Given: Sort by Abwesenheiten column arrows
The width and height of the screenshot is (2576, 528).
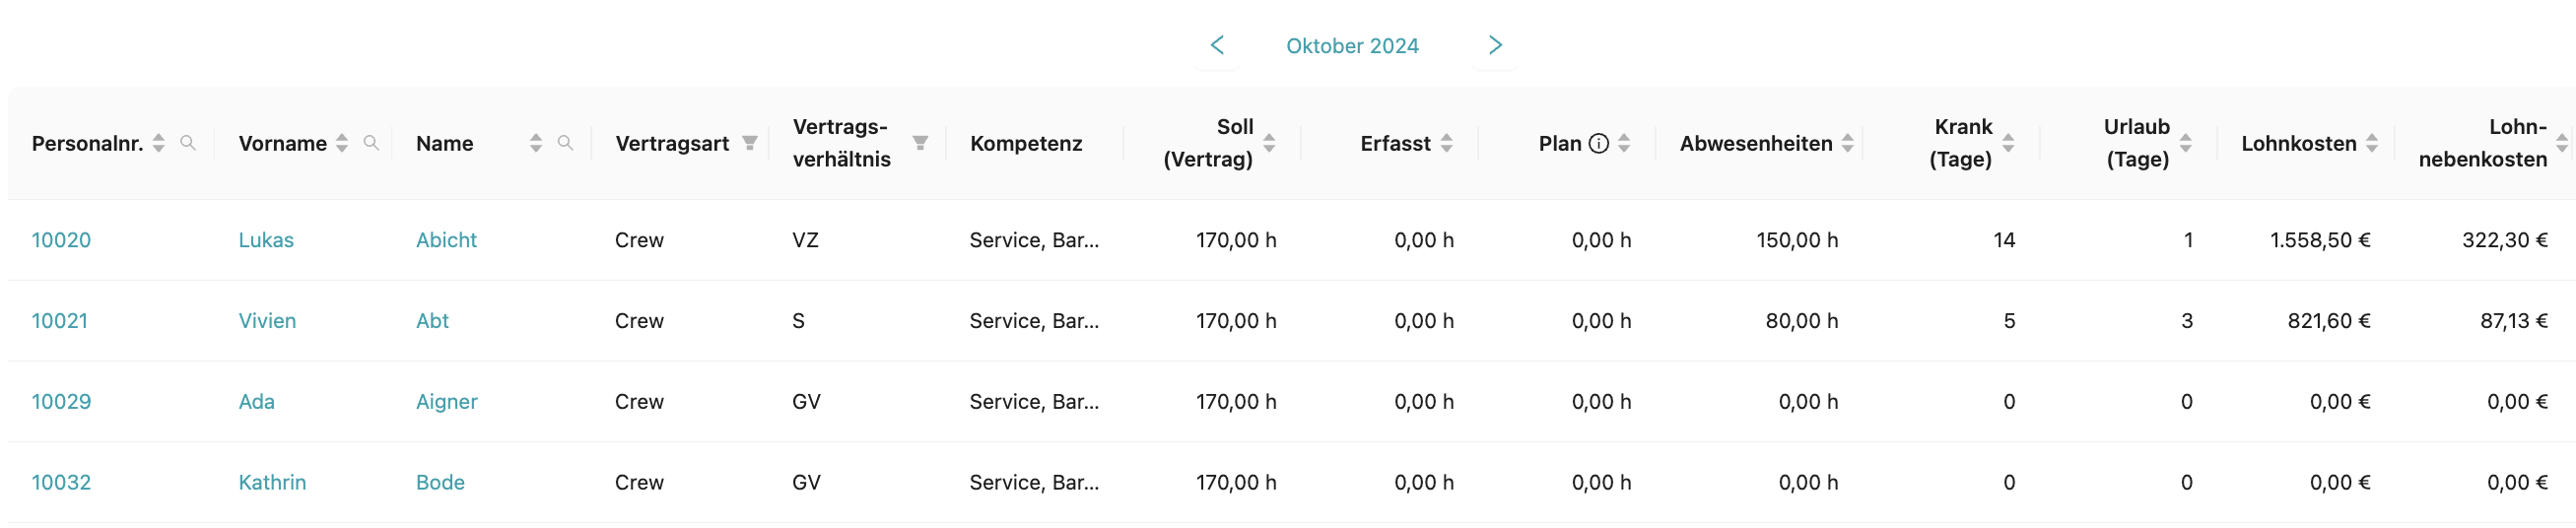Looking at the screenshot, I should [1847, 143].
